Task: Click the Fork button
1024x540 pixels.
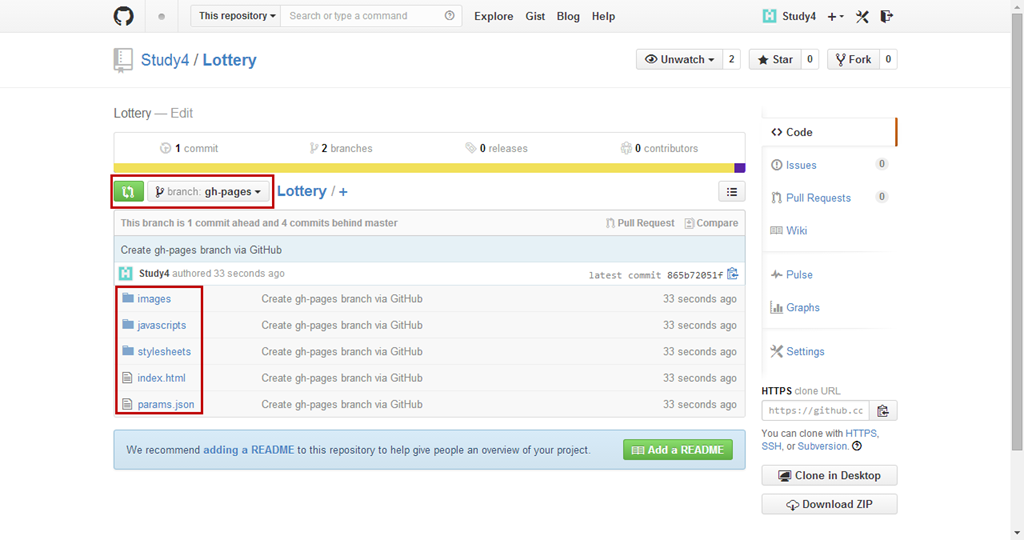Action: tap(853, 59)
